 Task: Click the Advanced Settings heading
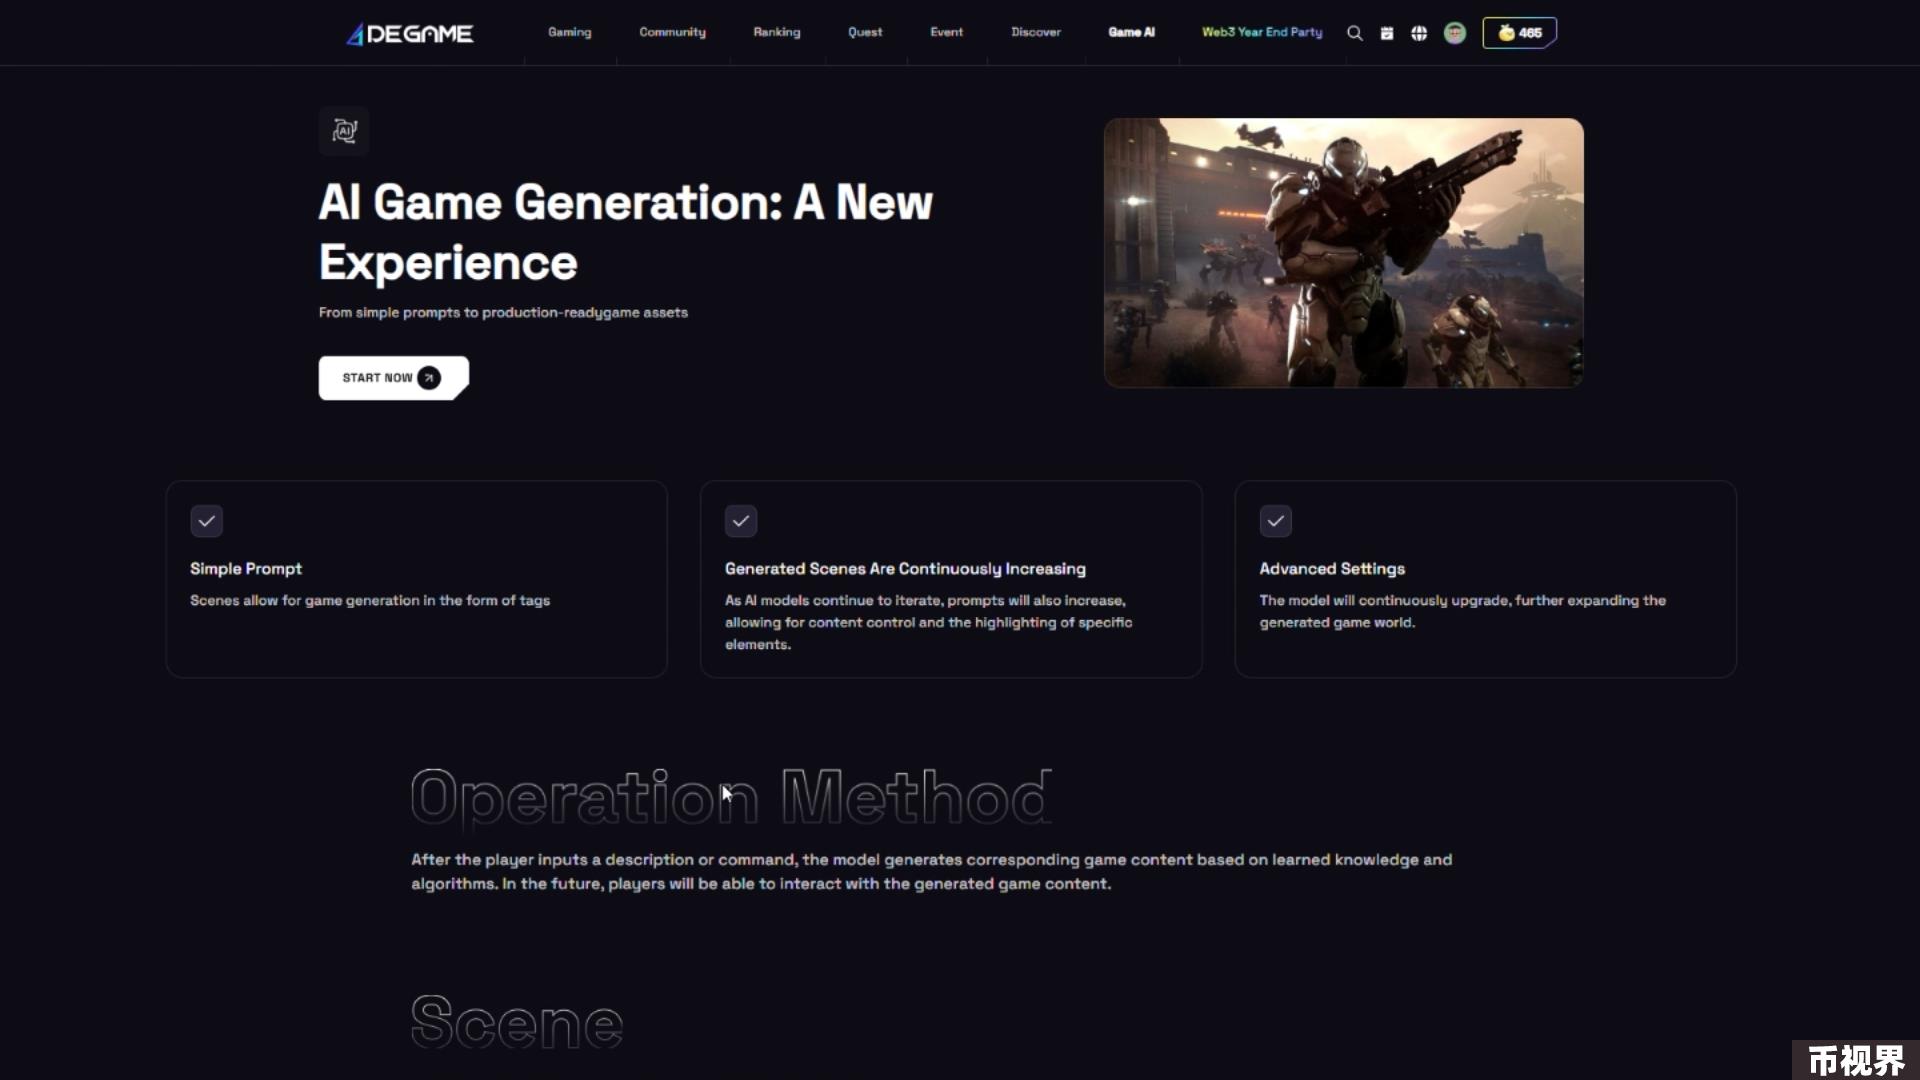click(1332, 569)
